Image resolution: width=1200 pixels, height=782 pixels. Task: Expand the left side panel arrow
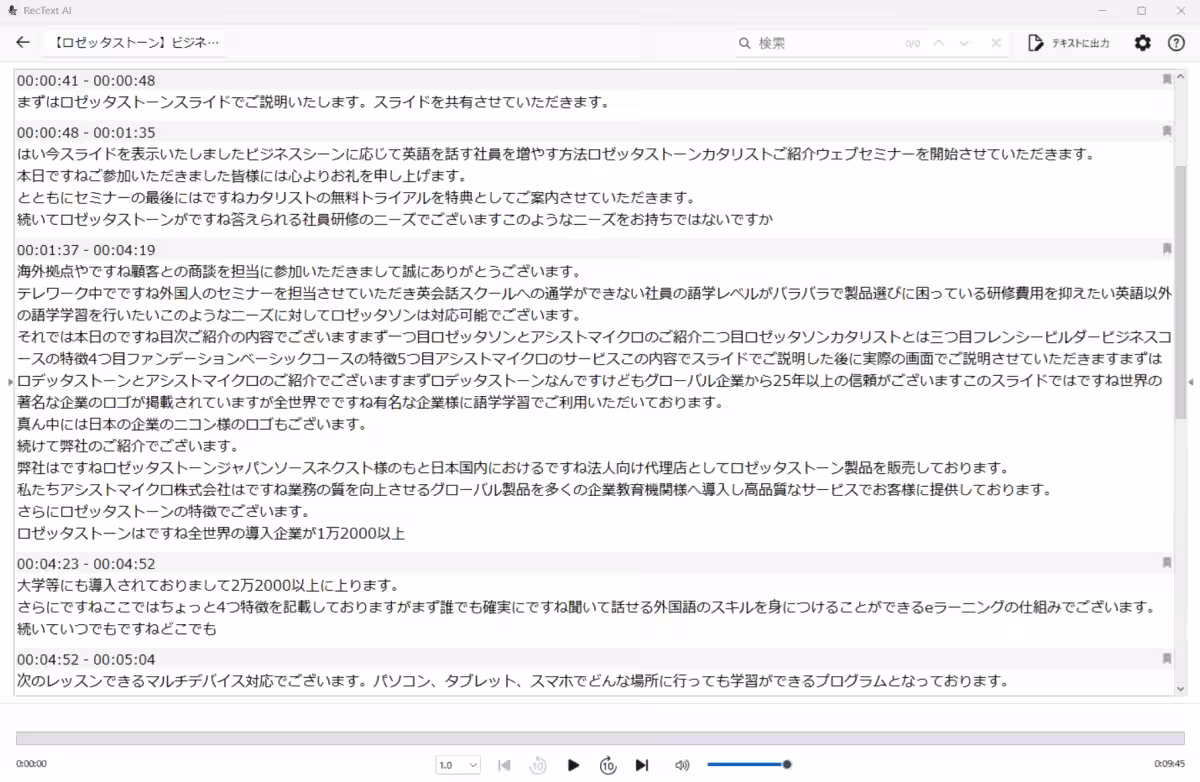9,382
